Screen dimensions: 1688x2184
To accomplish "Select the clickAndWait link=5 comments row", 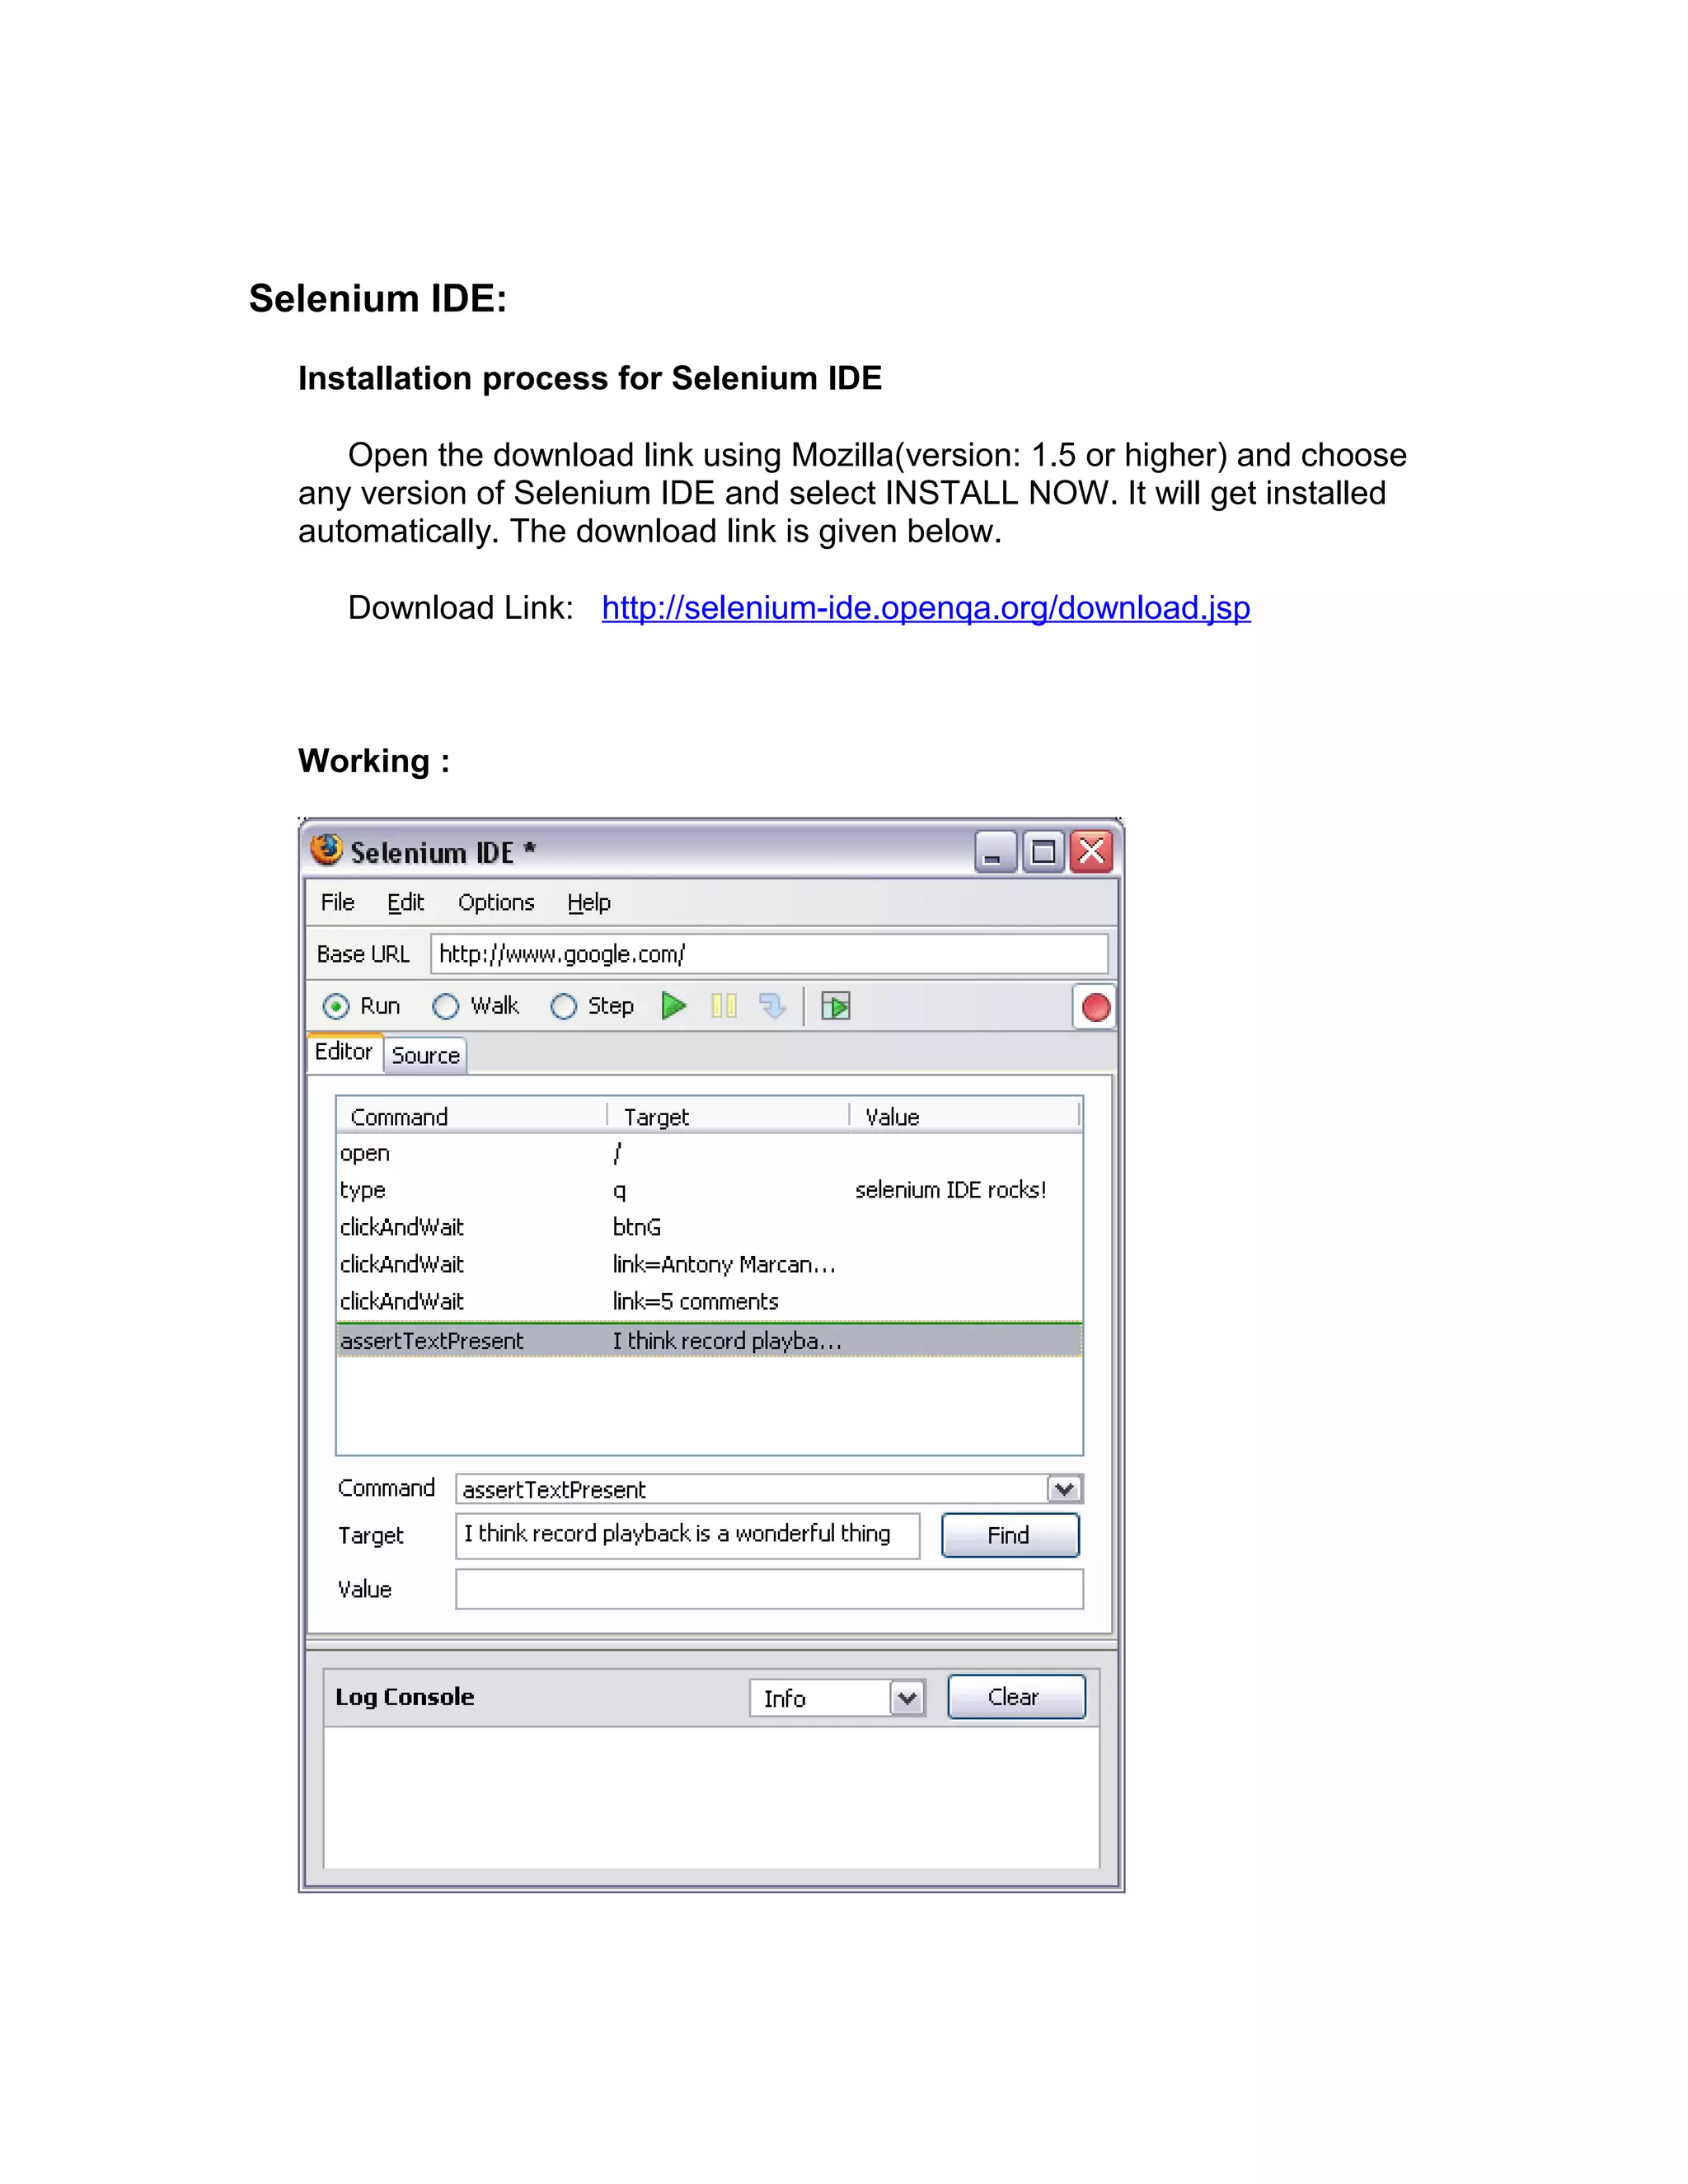I will coord(709,1301).
